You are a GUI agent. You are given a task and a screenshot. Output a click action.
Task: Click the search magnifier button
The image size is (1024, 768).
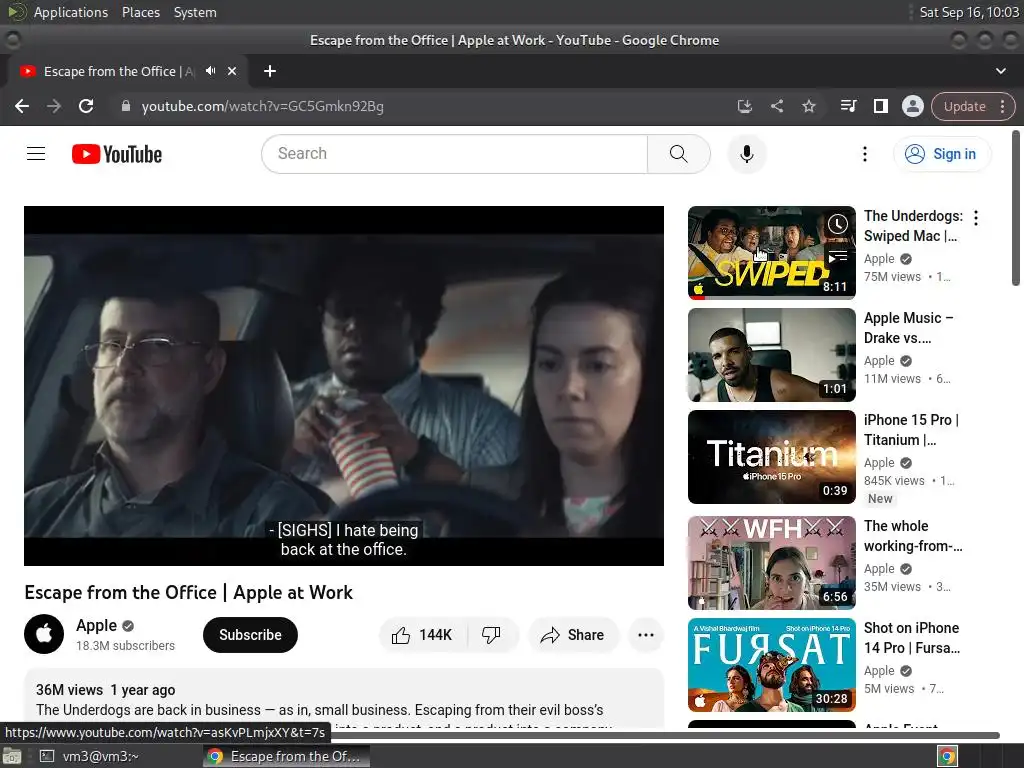click(x=679, y=154)
